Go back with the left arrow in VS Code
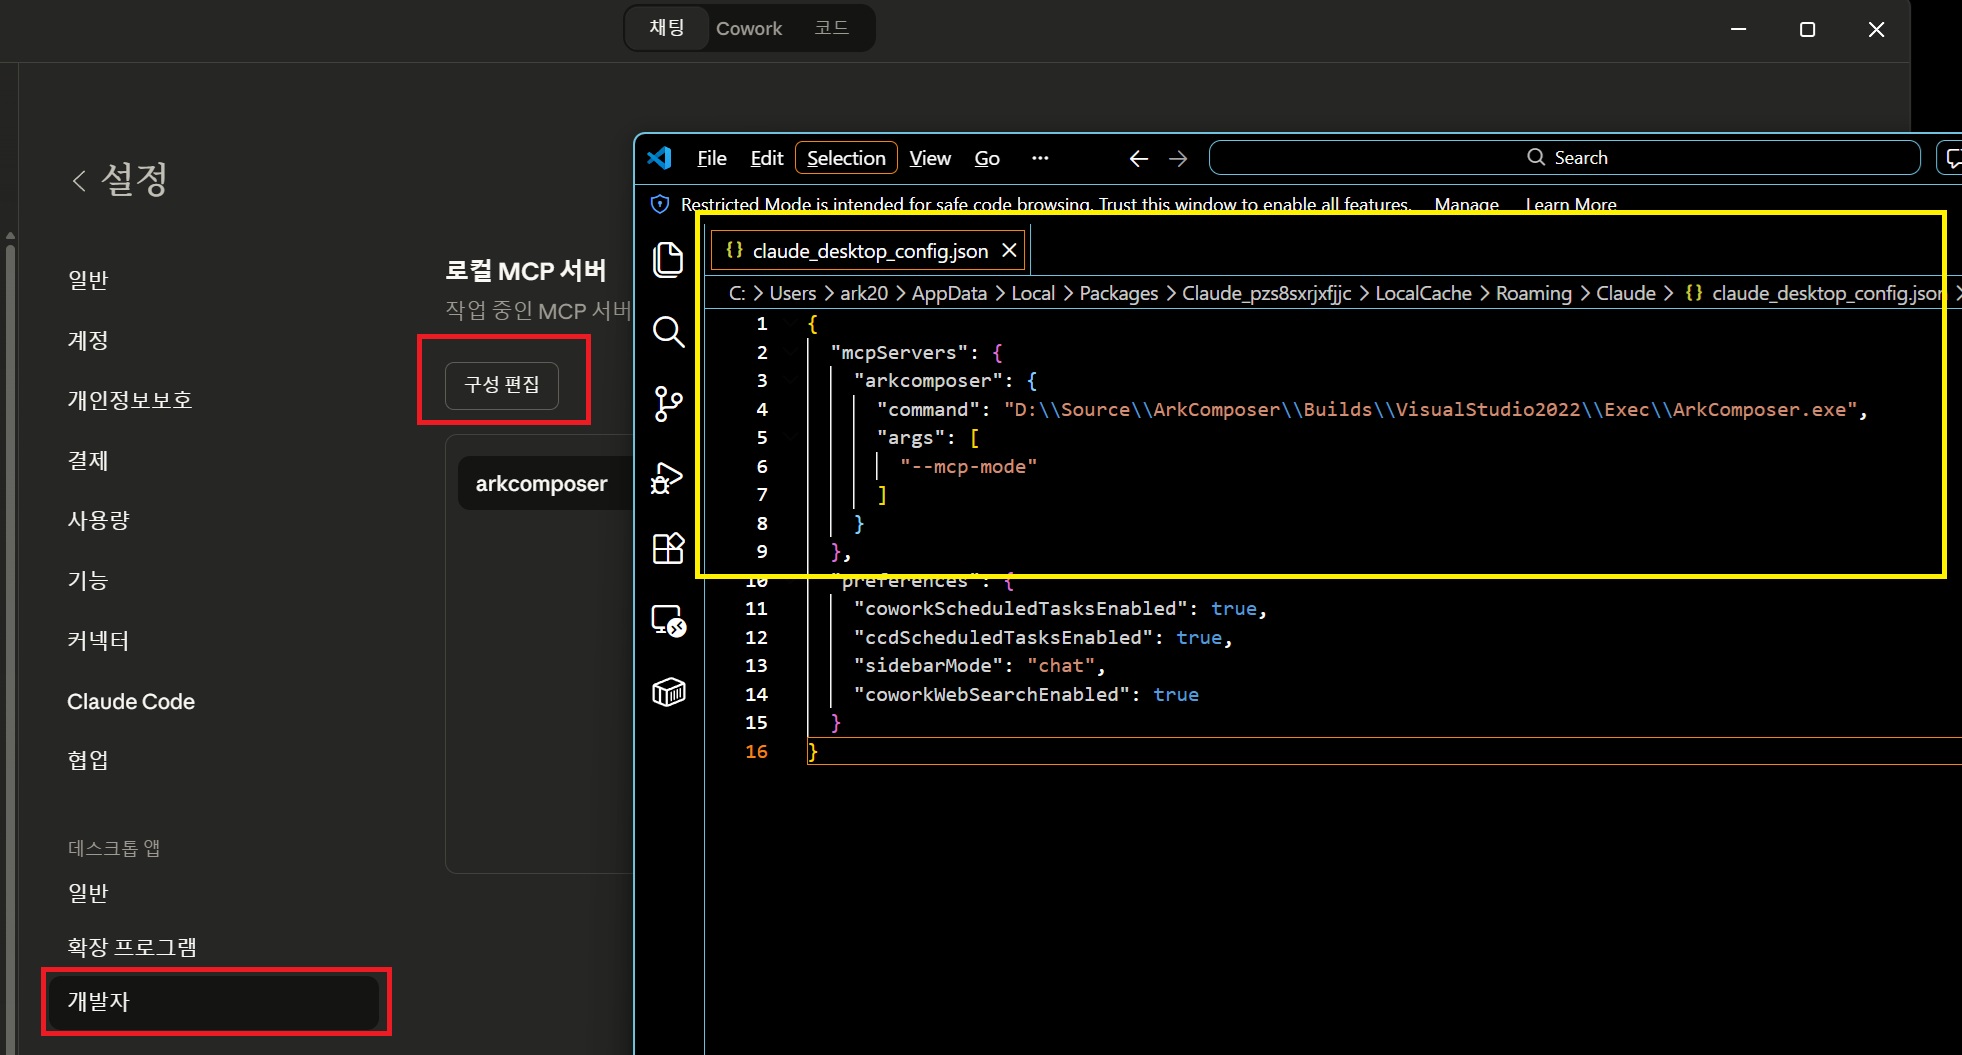Viewport: 1962px width, 1055px height. coord(1138,158)
